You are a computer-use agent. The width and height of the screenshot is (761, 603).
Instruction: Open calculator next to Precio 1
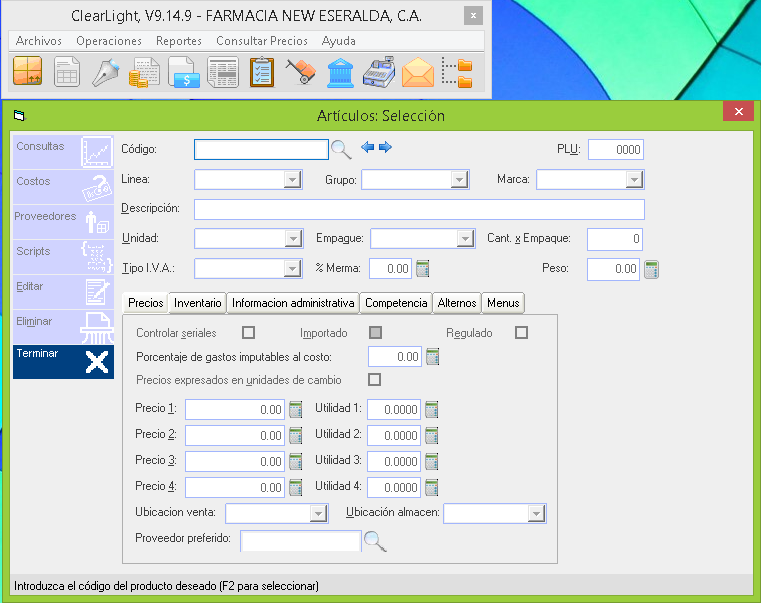tap(296, 409)
